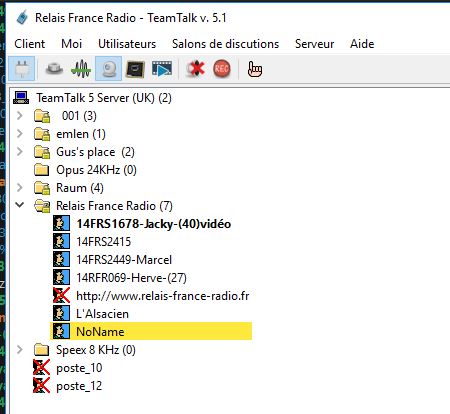Select user 14FRS1678-Jacky-(40)vidéo
This screenshot has width=450, height=414.
click(x=154, y=224)
